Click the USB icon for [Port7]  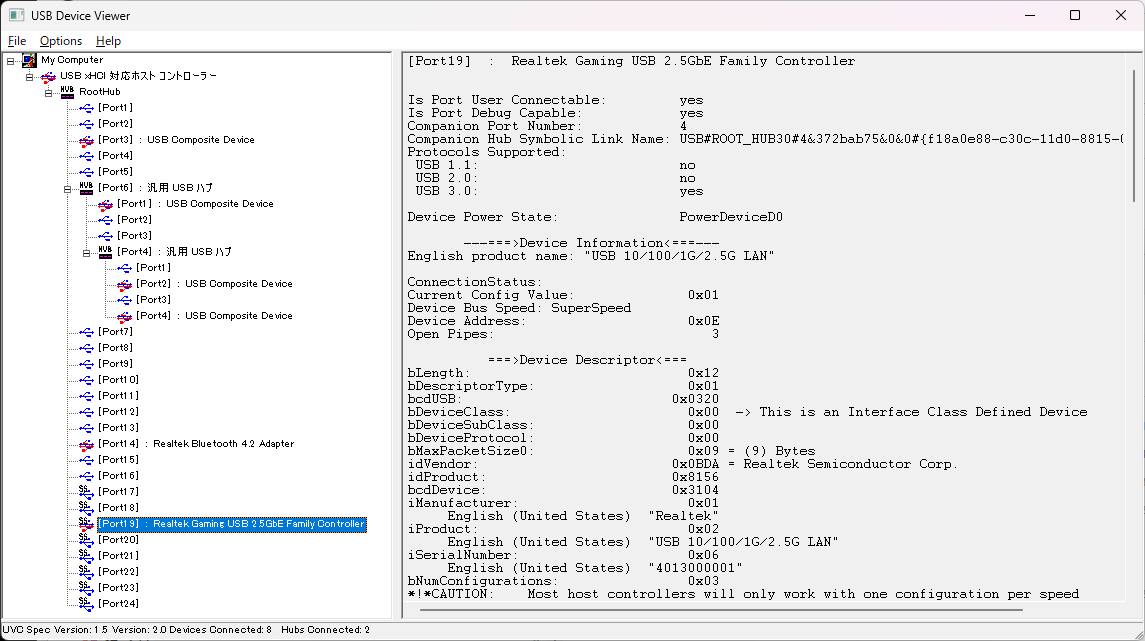click(86, 332)
